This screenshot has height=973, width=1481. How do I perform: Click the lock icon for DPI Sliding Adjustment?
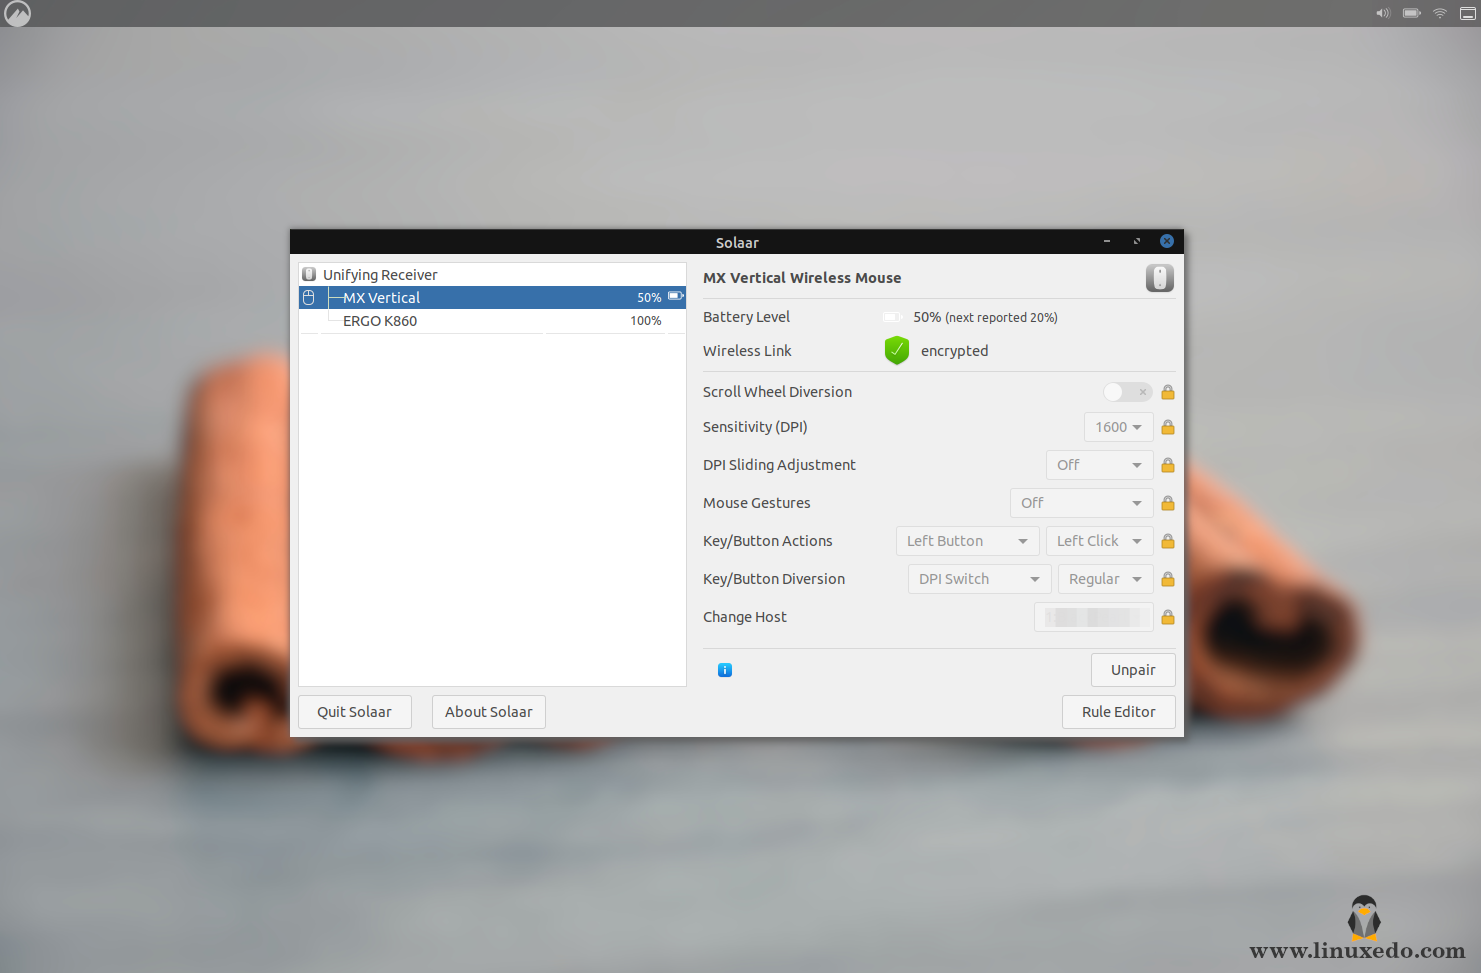coord(1167,465)
